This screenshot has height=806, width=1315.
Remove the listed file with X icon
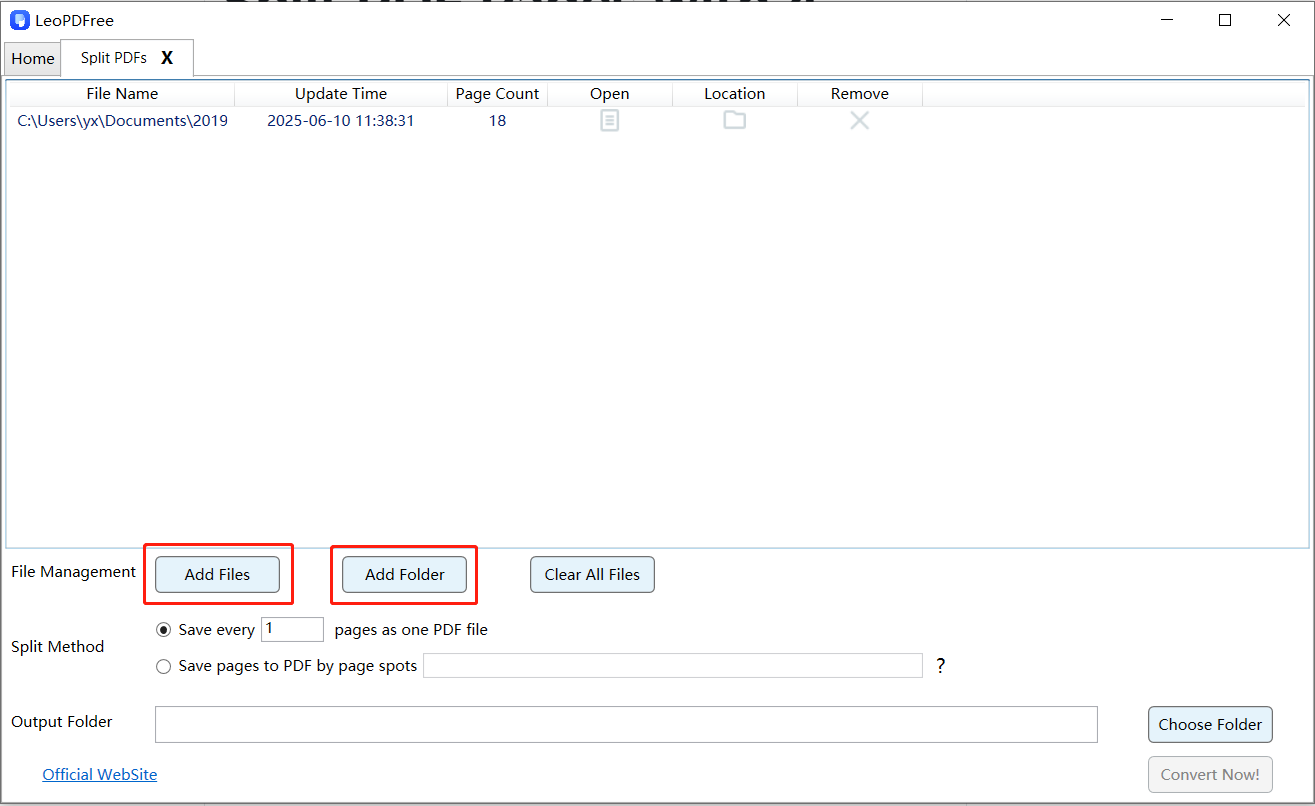click(859, 120)
